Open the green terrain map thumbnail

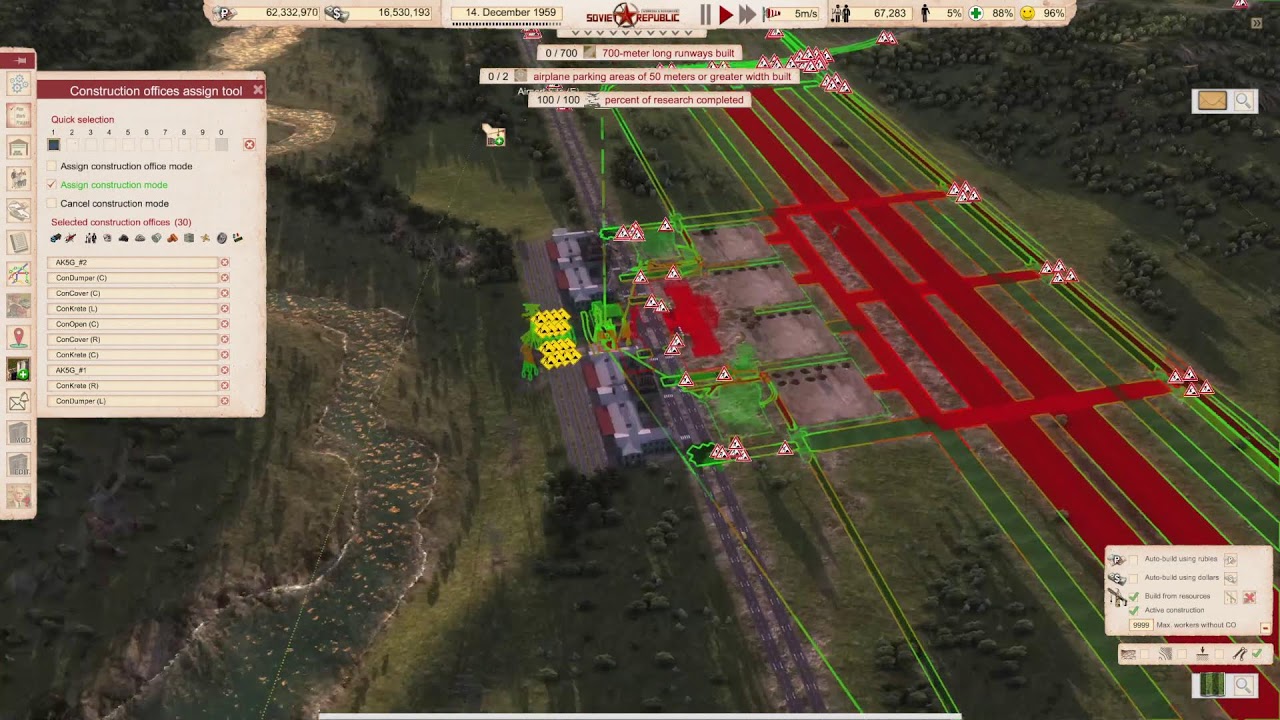coord(1212,685)
